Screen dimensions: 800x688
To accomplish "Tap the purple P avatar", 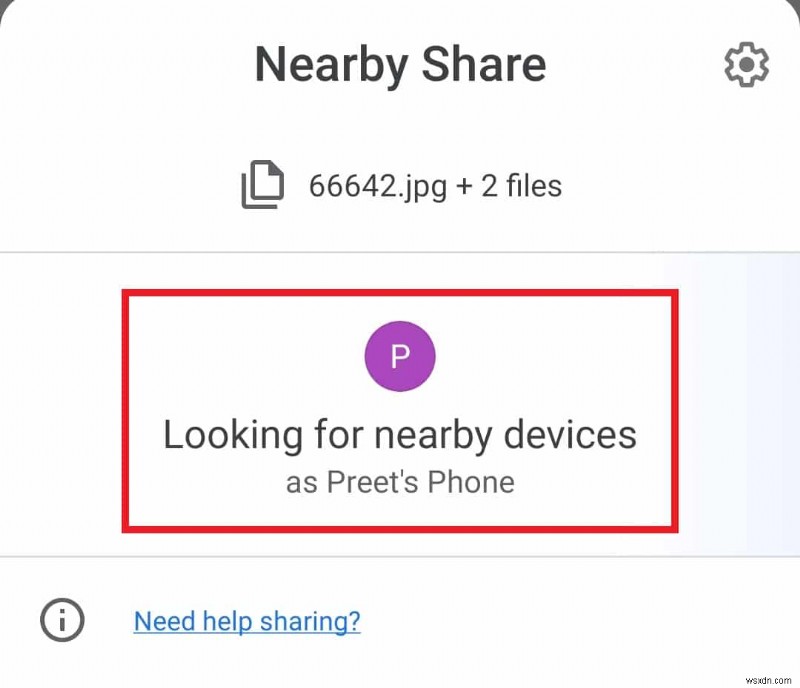I will (x=400, y=357).
